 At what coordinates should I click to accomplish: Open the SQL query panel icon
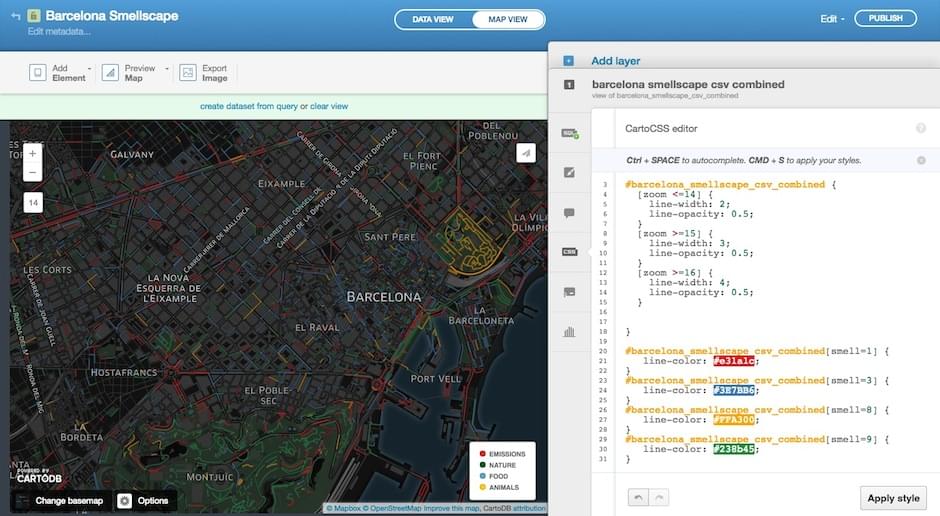click(x=569, y=132)
